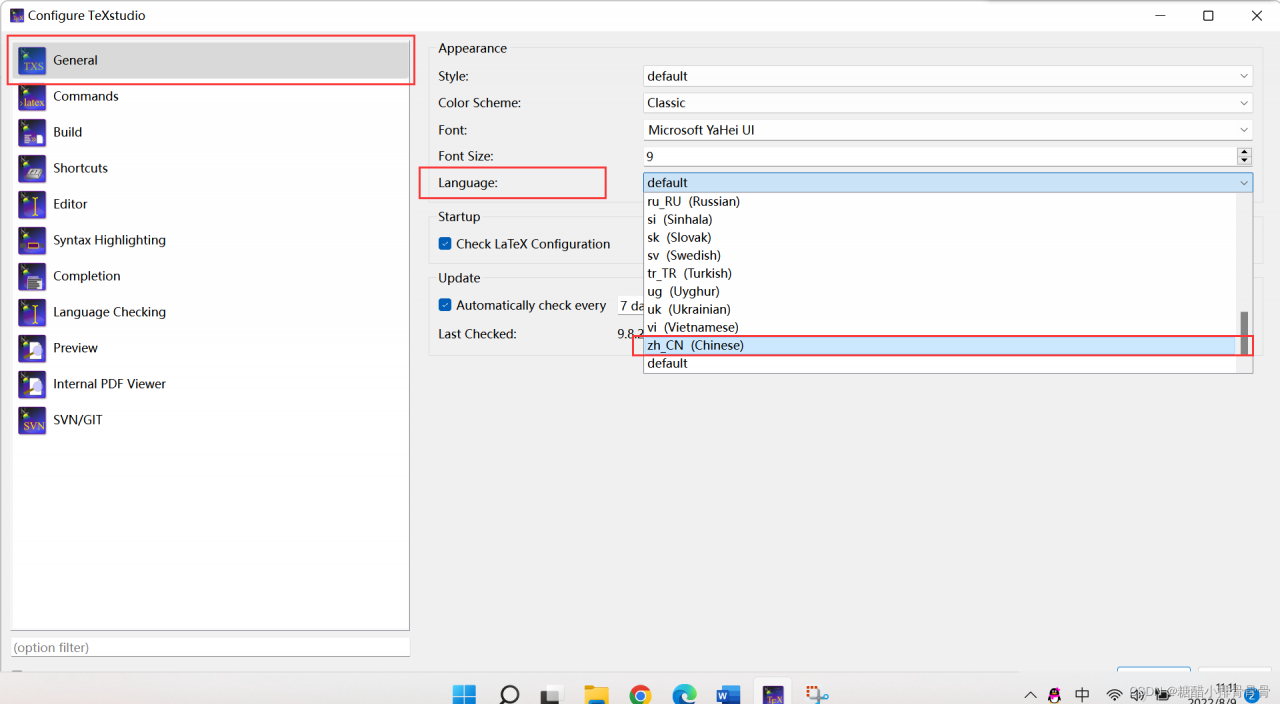Viewport: 1280px width, 704px height.
Task: Select tr_TR (Turkish) from the language list
Action: coord(940,273)
